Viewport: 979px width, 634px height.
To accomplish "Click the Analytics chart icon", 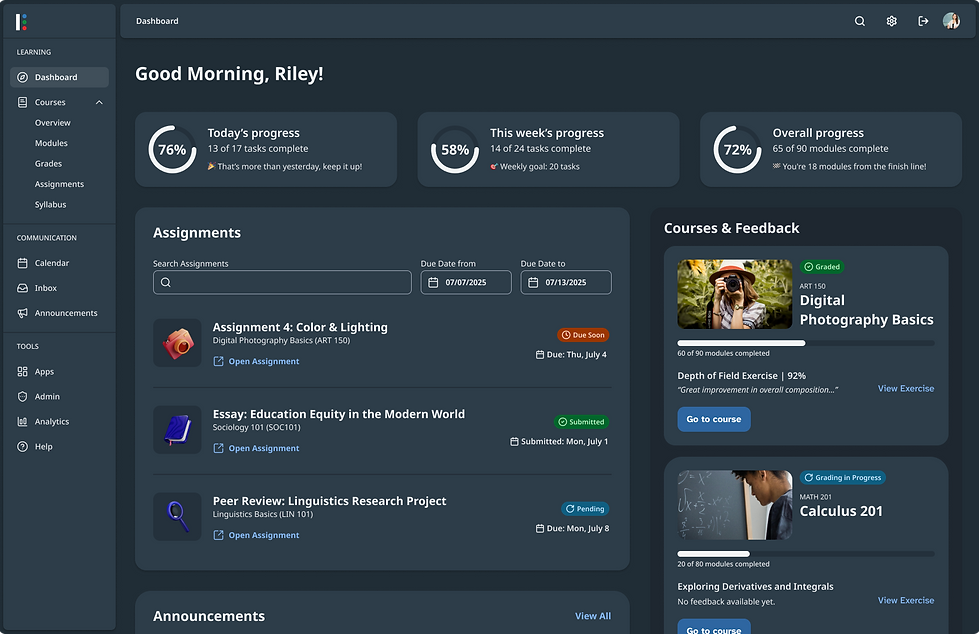I will click(x=22, y=422).
